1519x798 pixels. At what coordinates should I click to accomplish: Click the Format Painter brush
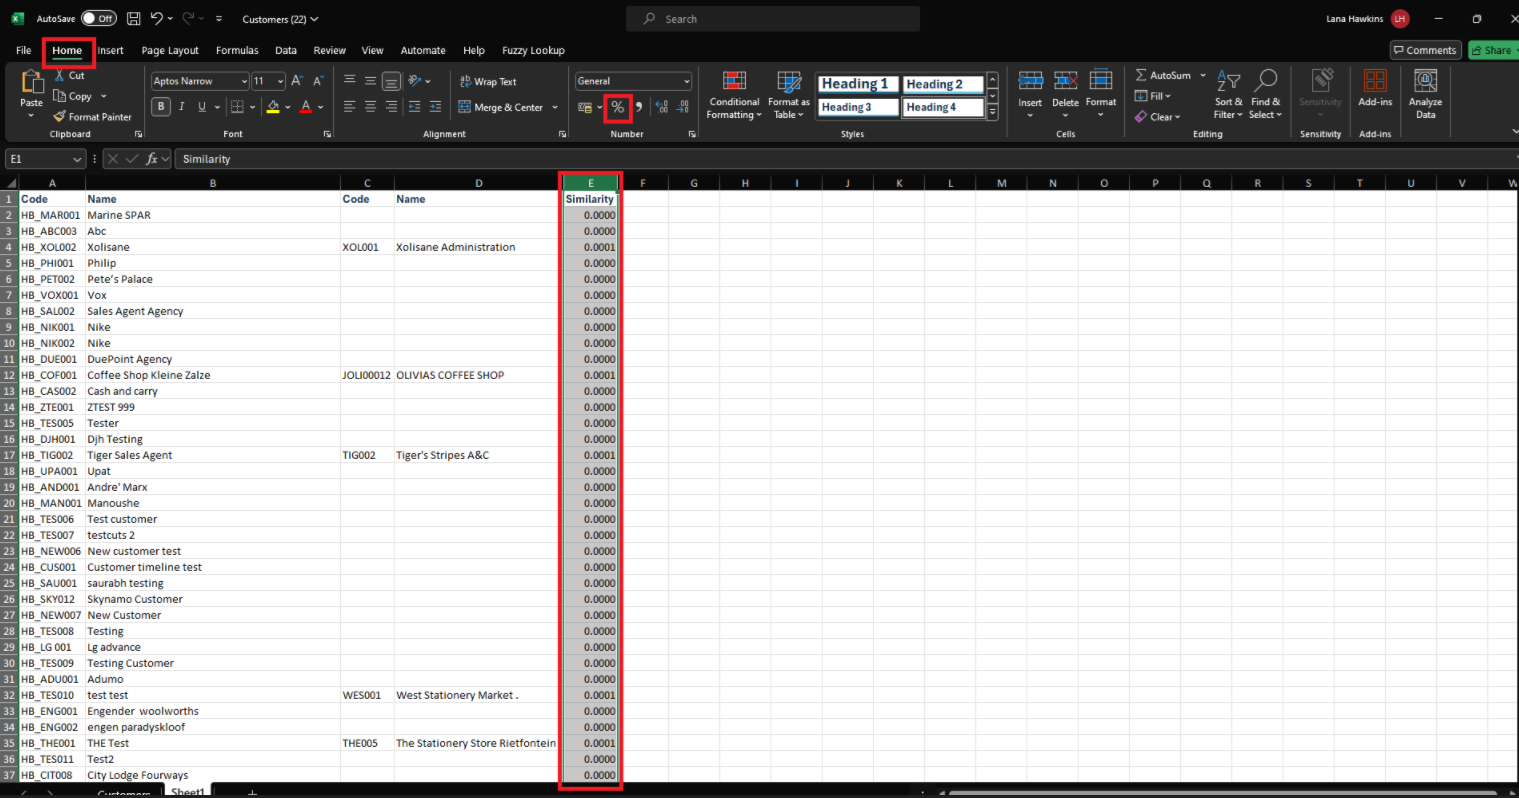92,117
